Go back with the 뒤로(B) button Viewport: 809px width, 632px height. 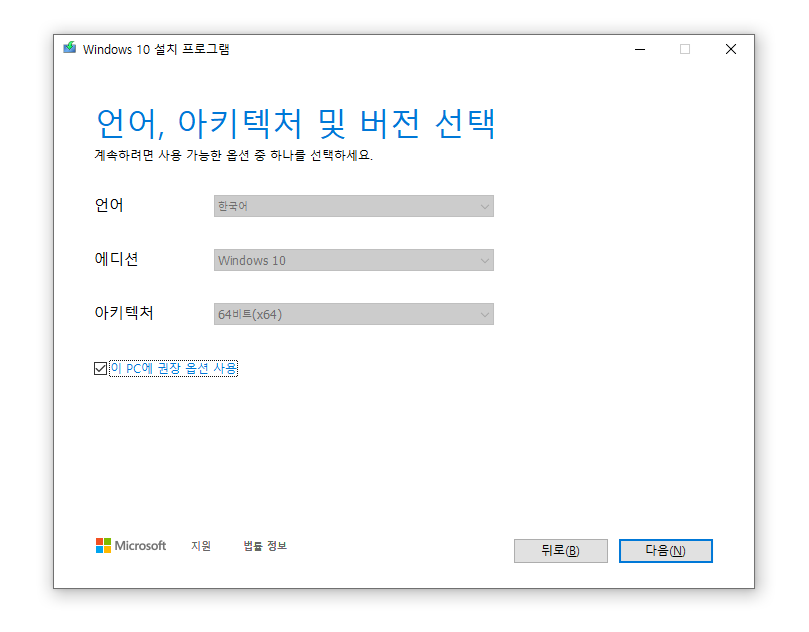pyautogui.click(x=561, y=551)
